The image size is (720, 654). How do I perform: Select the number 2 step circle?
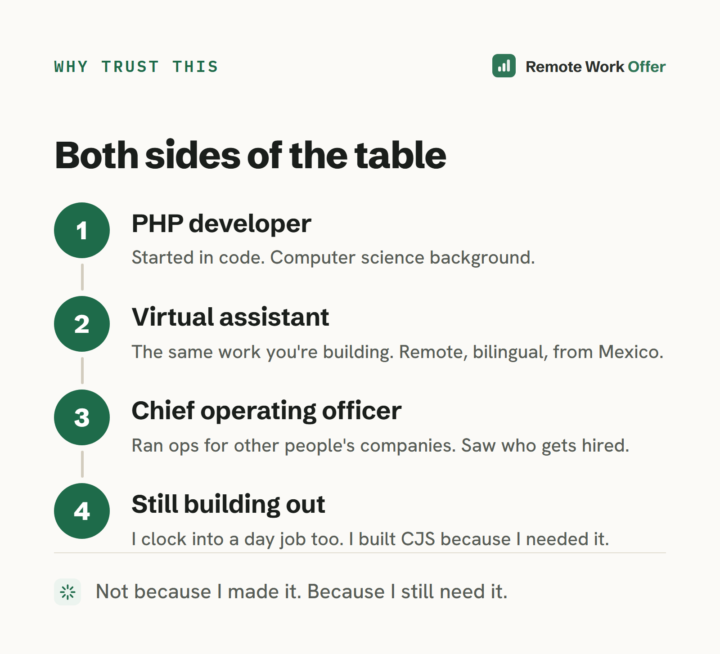tap(82, 324)
